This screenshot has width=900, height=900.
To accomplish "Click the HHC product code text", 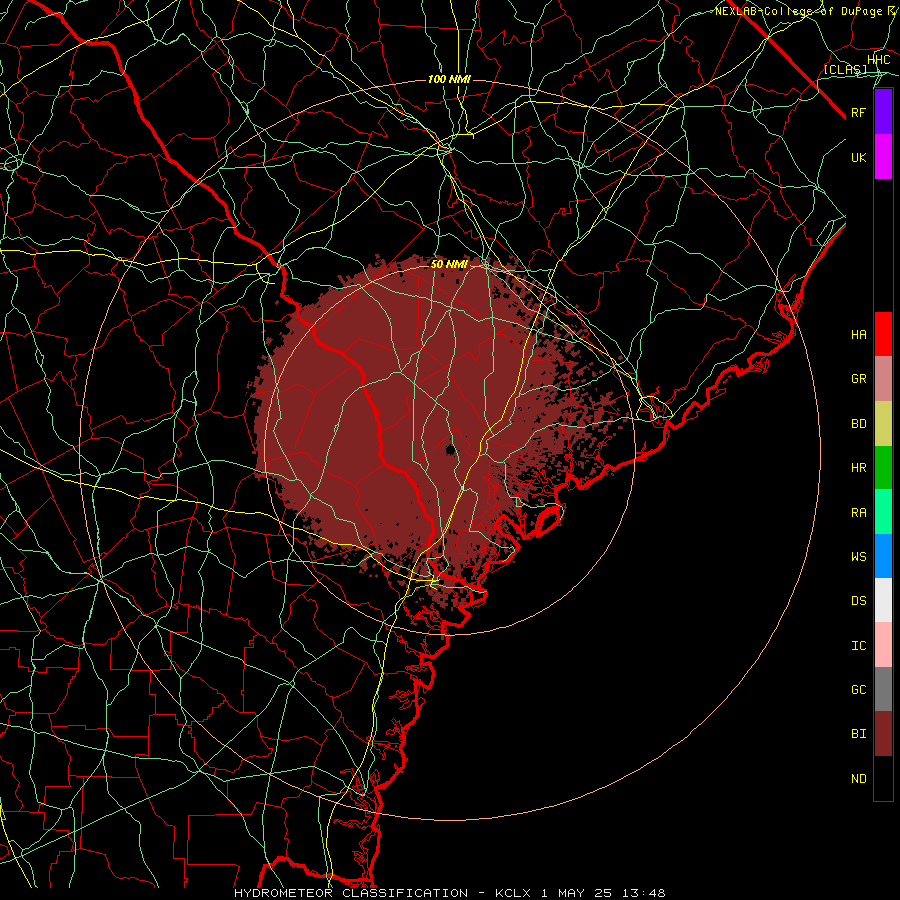I will coord(879,60).
